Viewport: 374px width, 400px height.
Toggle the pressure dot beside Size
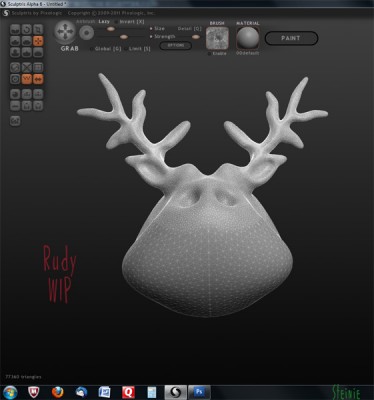click(151, 29)
